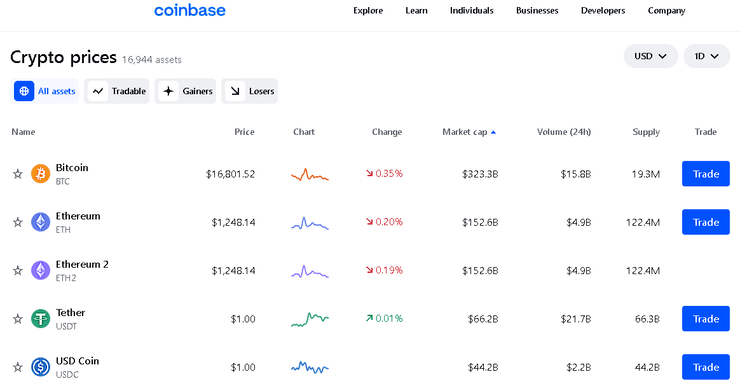Click the Market cap sort arrow
Screen dimensions: 740x388
point(493,132)
